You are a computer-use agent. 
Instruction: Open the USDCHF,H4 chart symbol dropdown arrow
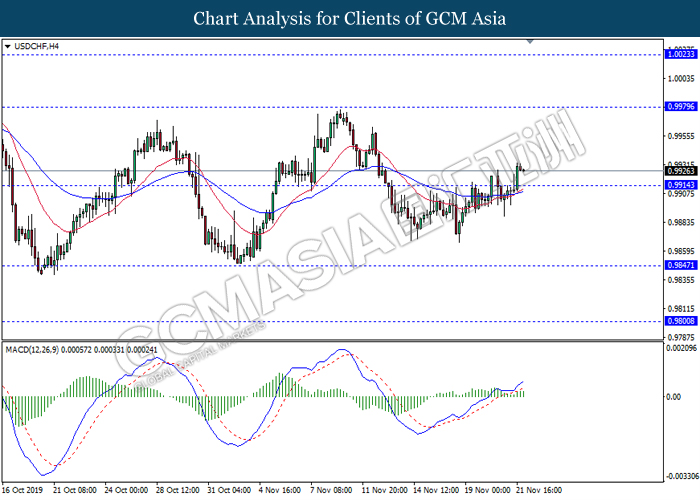tap(7, 46)
